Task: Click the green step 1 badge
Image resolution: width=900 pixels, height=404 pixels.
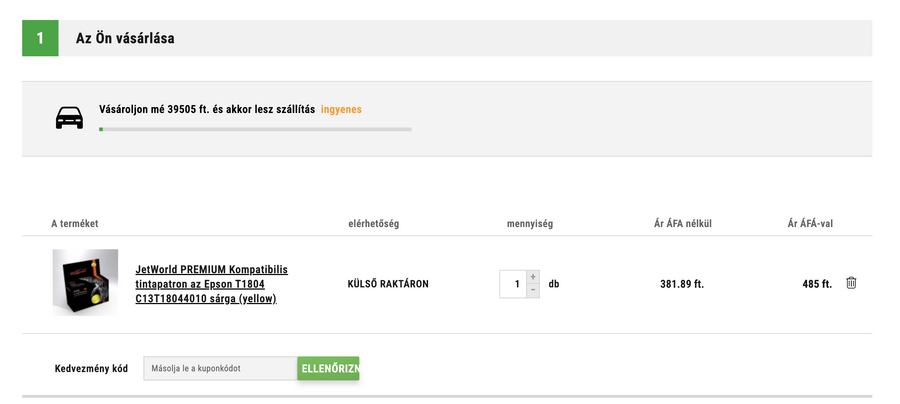Action: point(40,38)
